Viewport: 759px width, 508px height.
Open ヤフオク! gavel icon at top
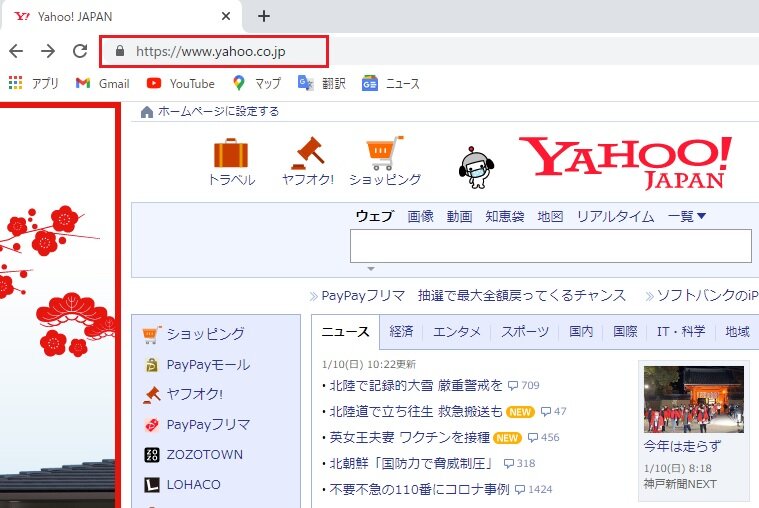pyautogui.click(x=308, y=153)
